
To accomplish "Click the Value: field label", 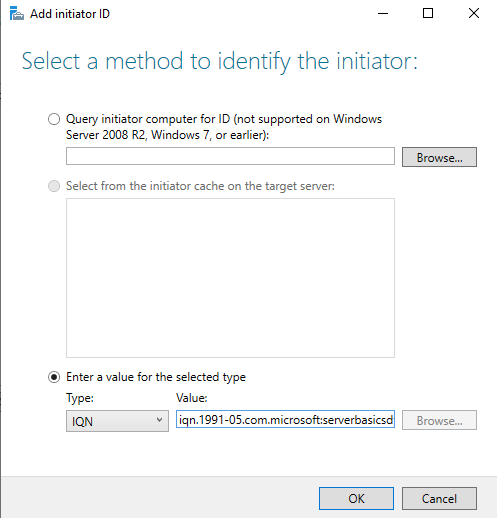I will click(192, 398).
